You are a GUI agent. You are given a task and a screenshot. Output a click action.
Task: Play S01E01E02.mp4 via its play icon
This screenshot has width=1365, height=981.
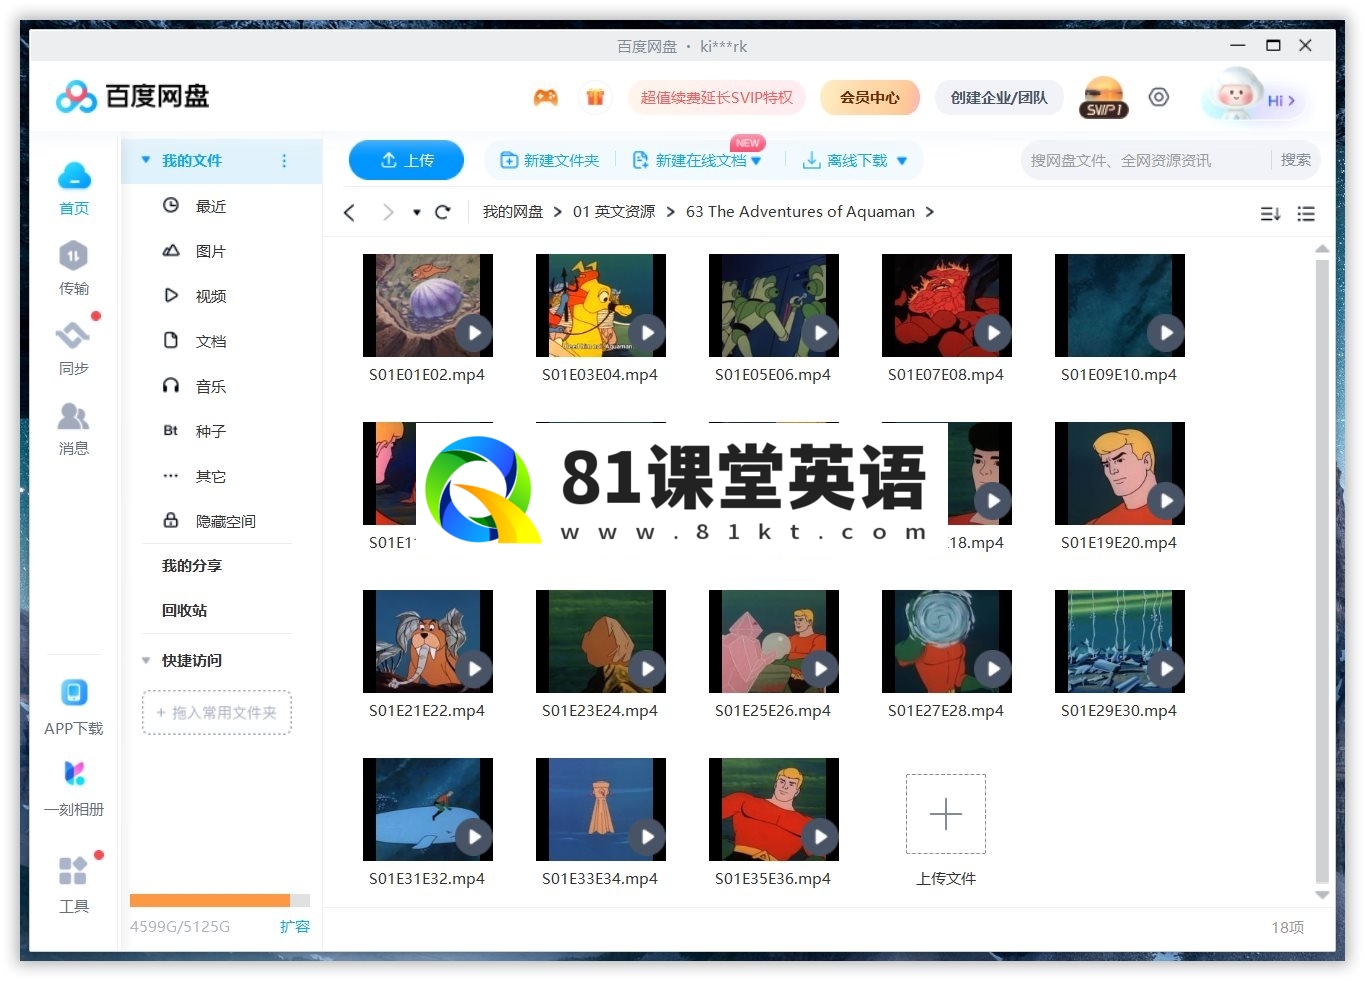point(474,333)
